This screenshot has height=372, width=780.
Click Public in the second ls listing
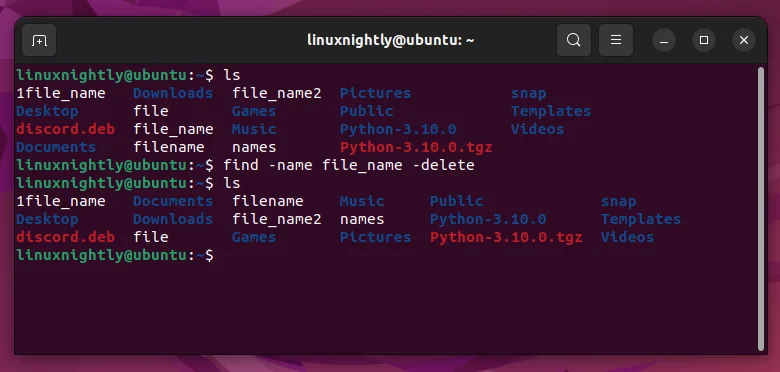pyautogui.click(x=457, y=201)
